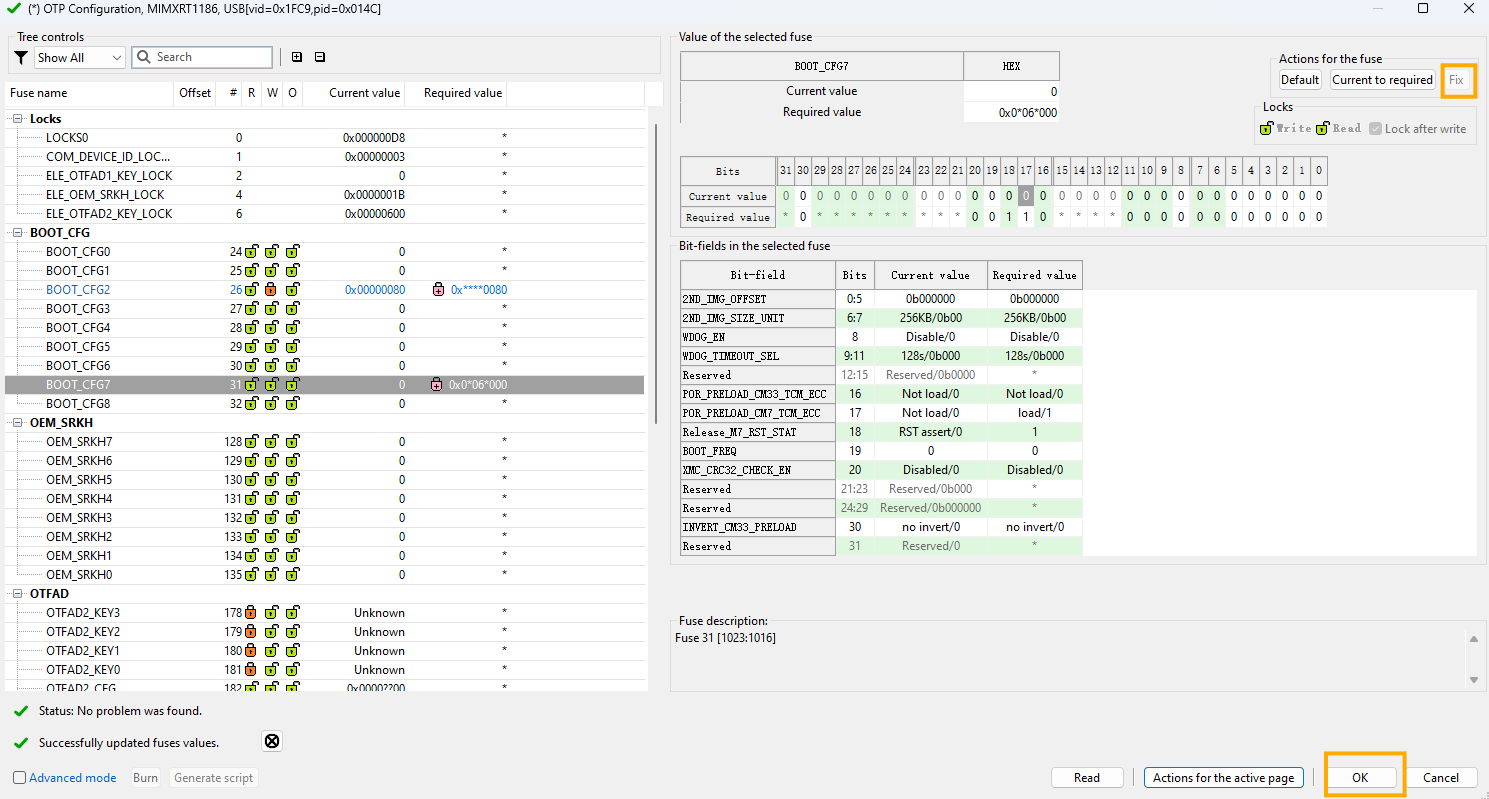Select the BOOT_CFG2 fuse row
The image size is (1489, 799).
pos(78,290)
